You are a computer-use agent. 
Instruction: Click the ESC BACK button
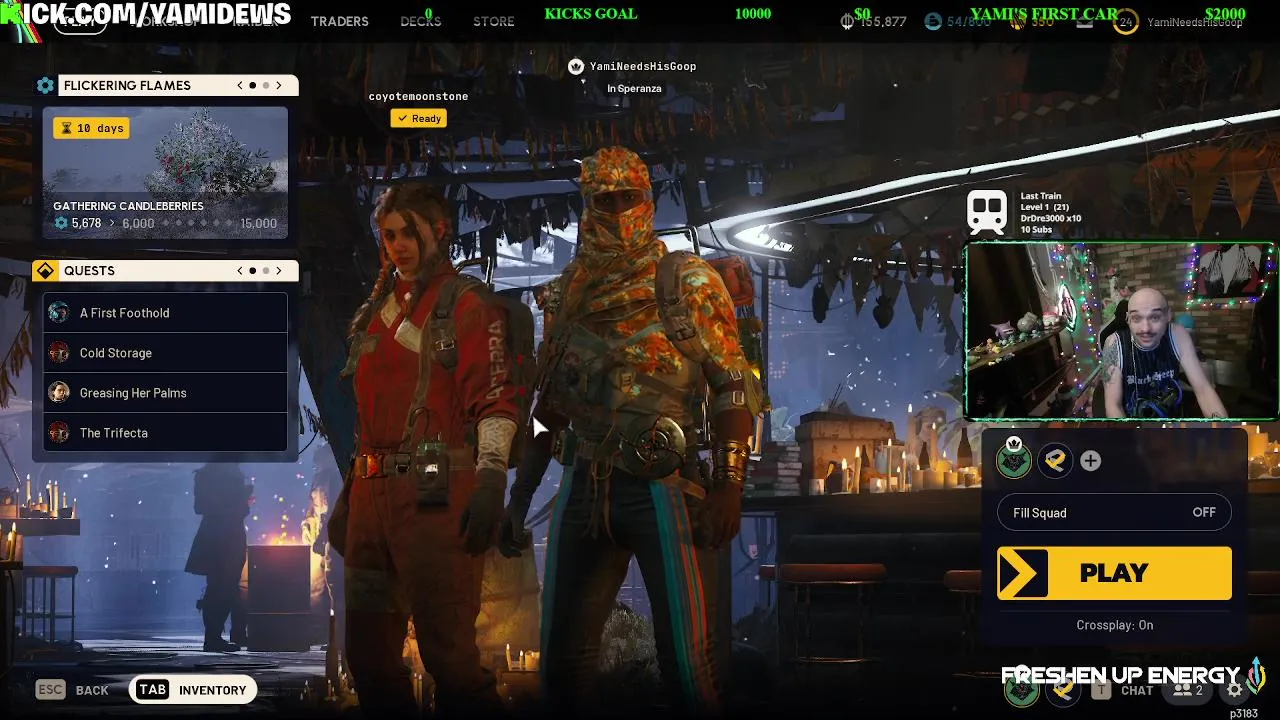tap(72, 690)
